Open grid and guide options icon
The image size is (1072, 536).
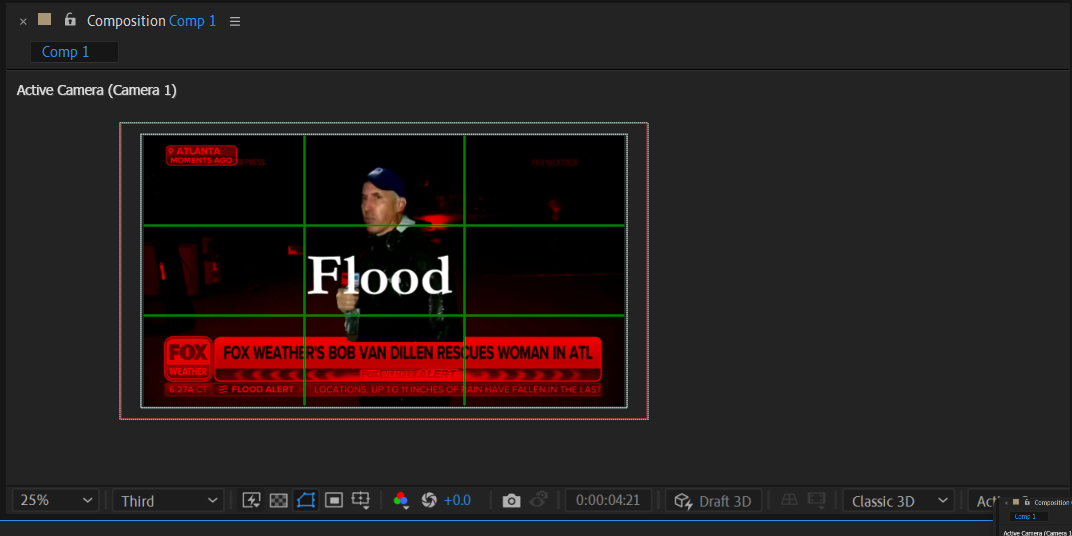click(360, 500)
